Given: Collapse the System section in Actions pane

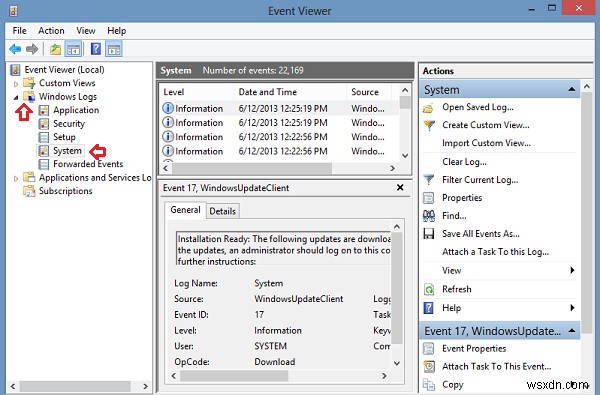Looking at the screenshot, I should tap(572, 90).
